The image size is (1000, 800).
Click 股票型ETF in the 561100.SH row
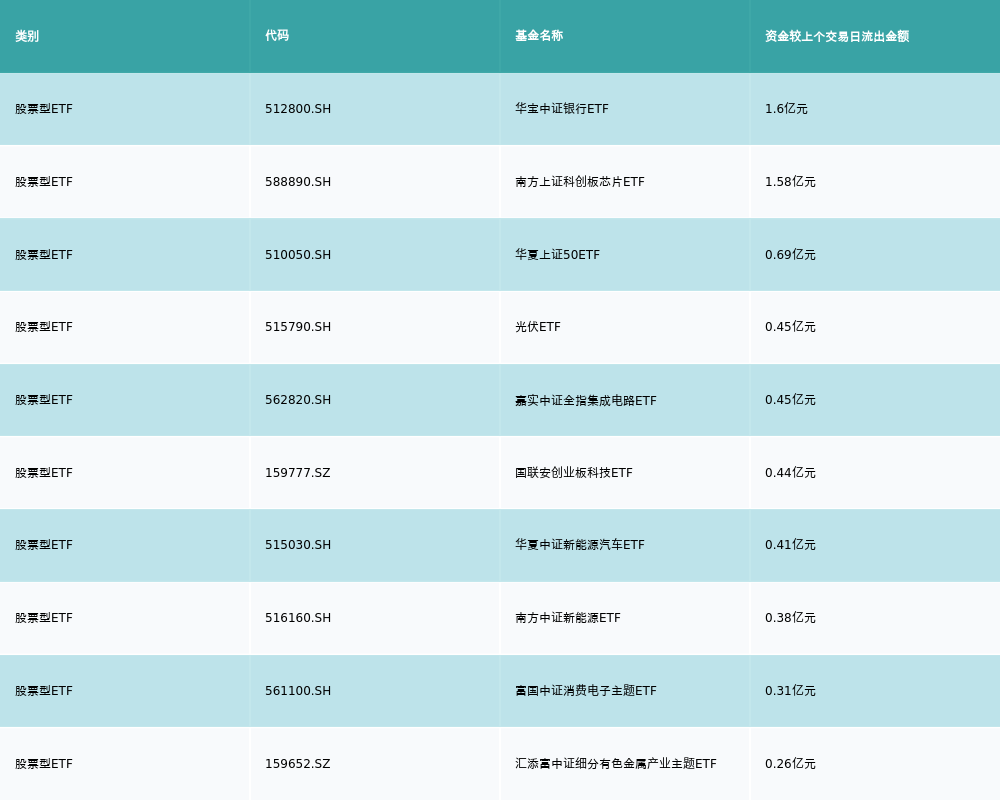pos(44,691)
